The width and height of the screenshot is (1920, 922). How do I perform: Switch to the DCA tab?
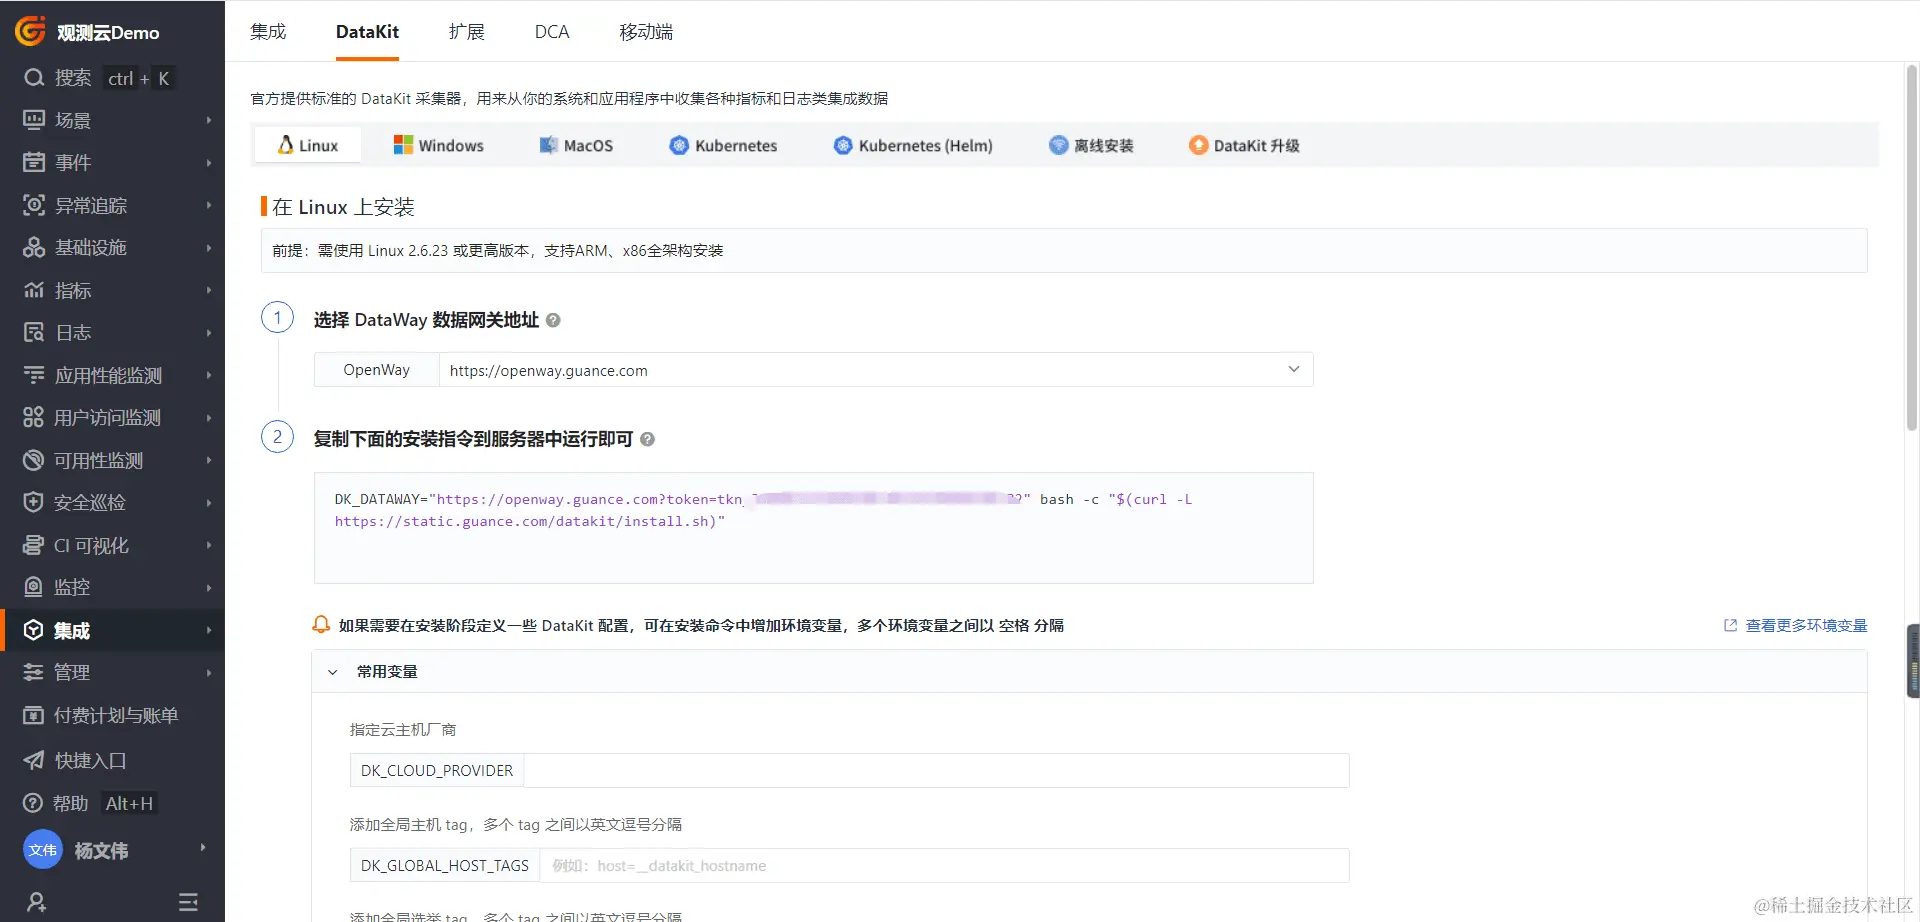[552, 32]
